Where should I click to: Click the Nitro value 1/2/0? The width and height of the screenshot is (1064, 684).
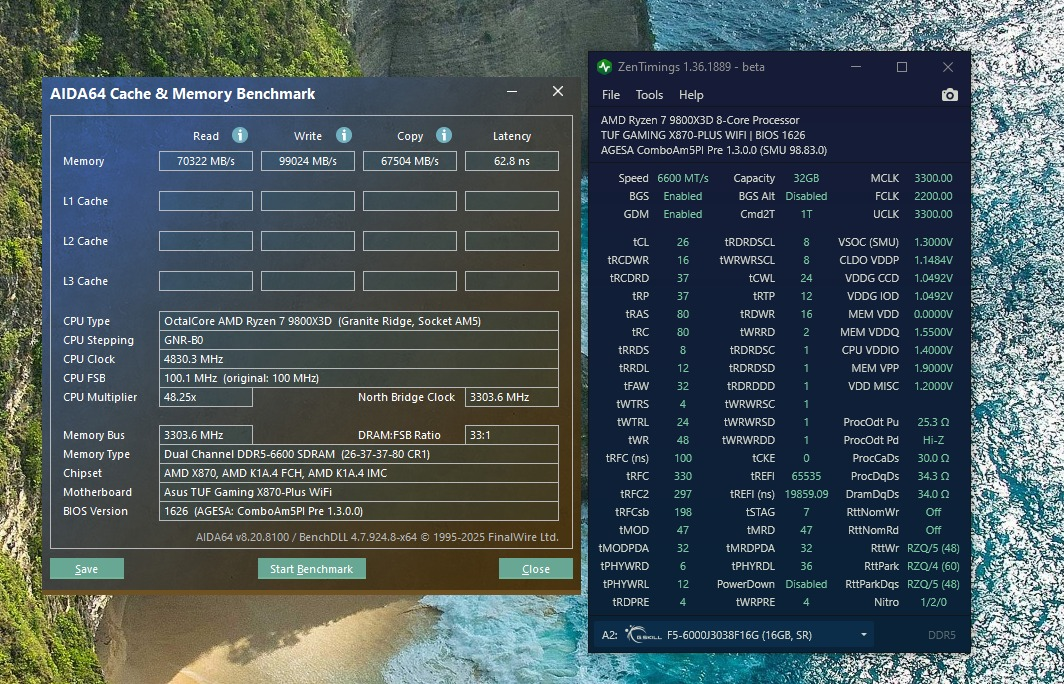pos(933,602)
